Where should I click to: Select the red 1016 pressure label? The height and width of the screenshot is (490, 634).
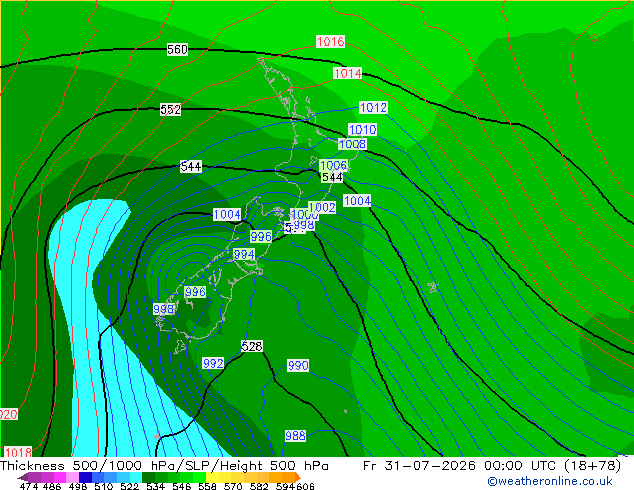330,41
